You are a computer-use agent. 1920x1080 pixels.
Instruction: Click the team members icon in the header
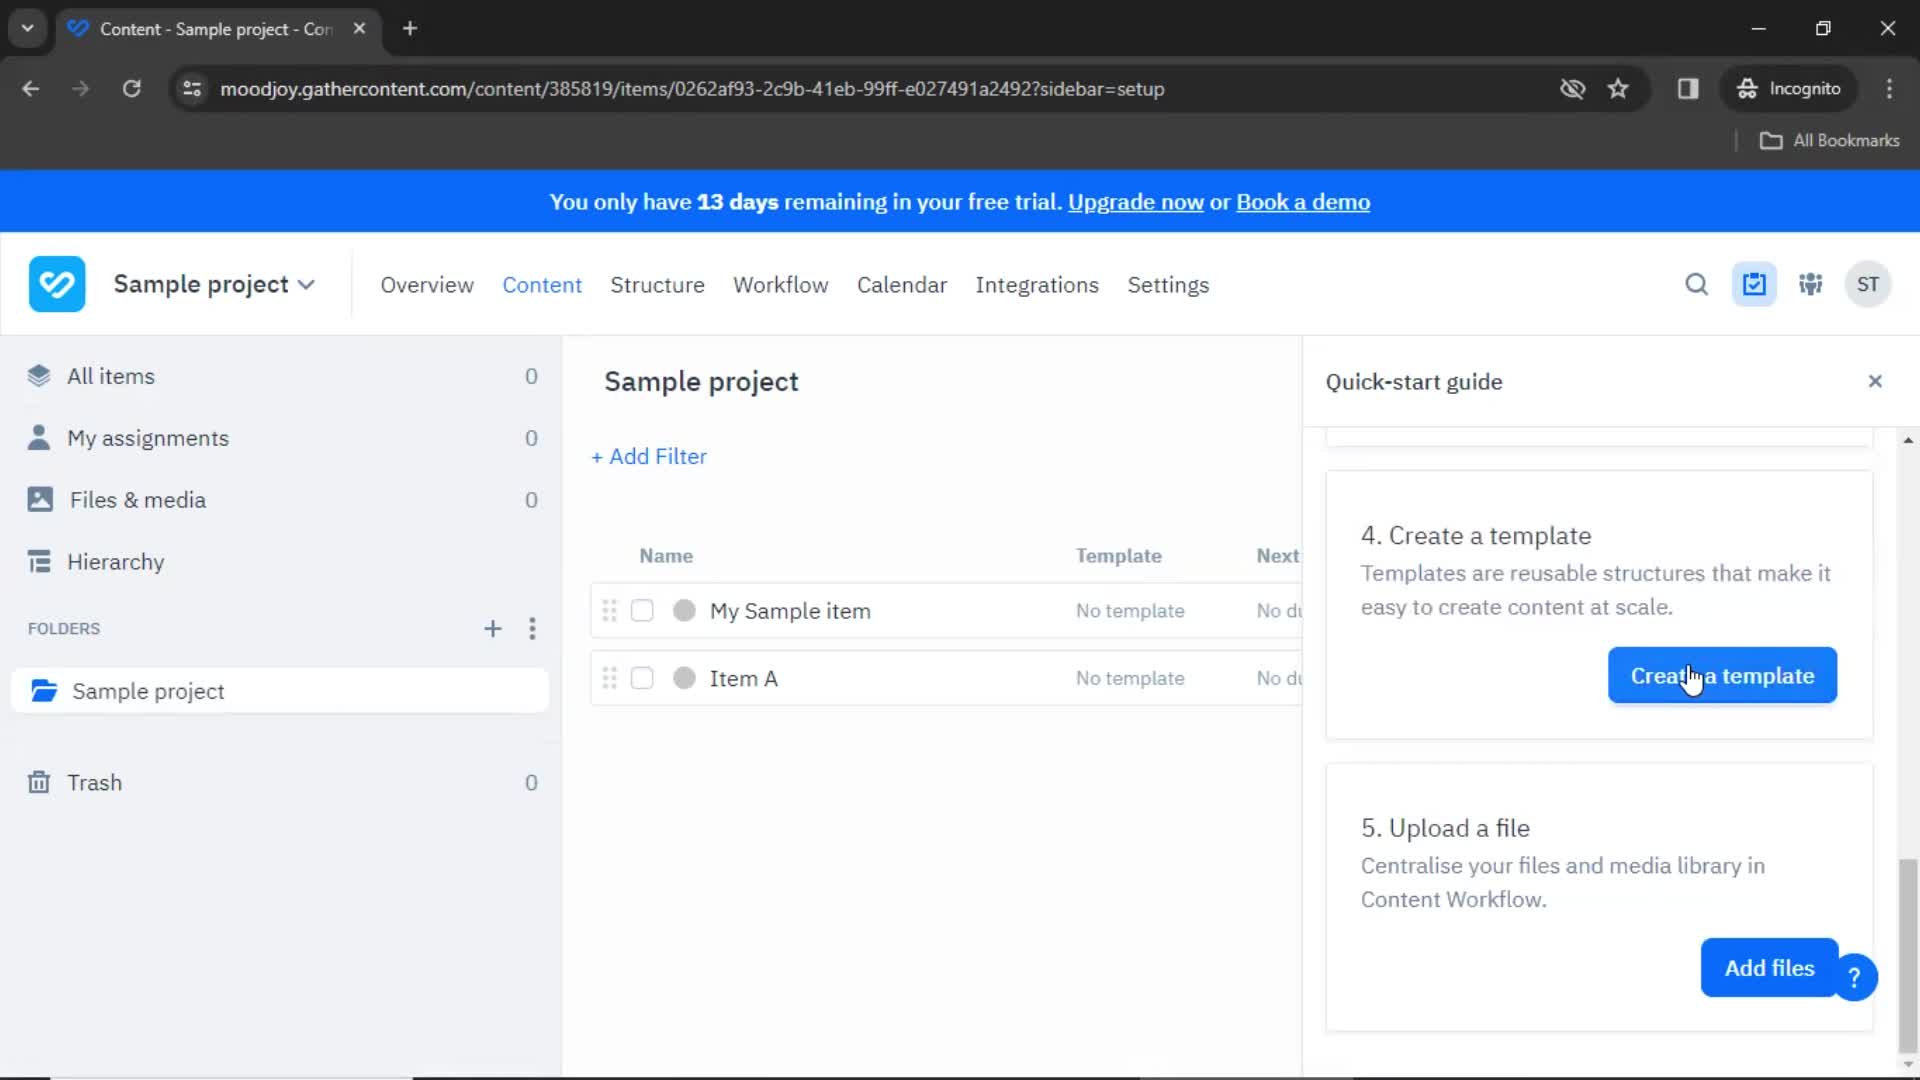(x=1811, y=285)
